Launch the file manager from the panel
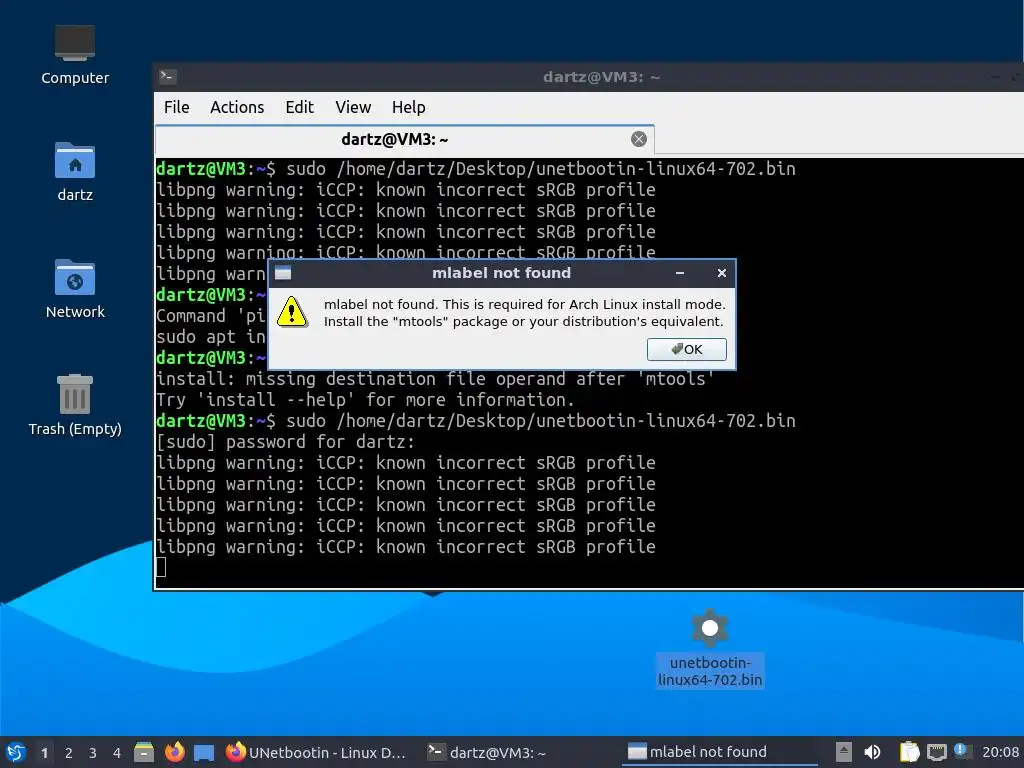Viewport: 1024px width, 768px height. pos(144,752)
